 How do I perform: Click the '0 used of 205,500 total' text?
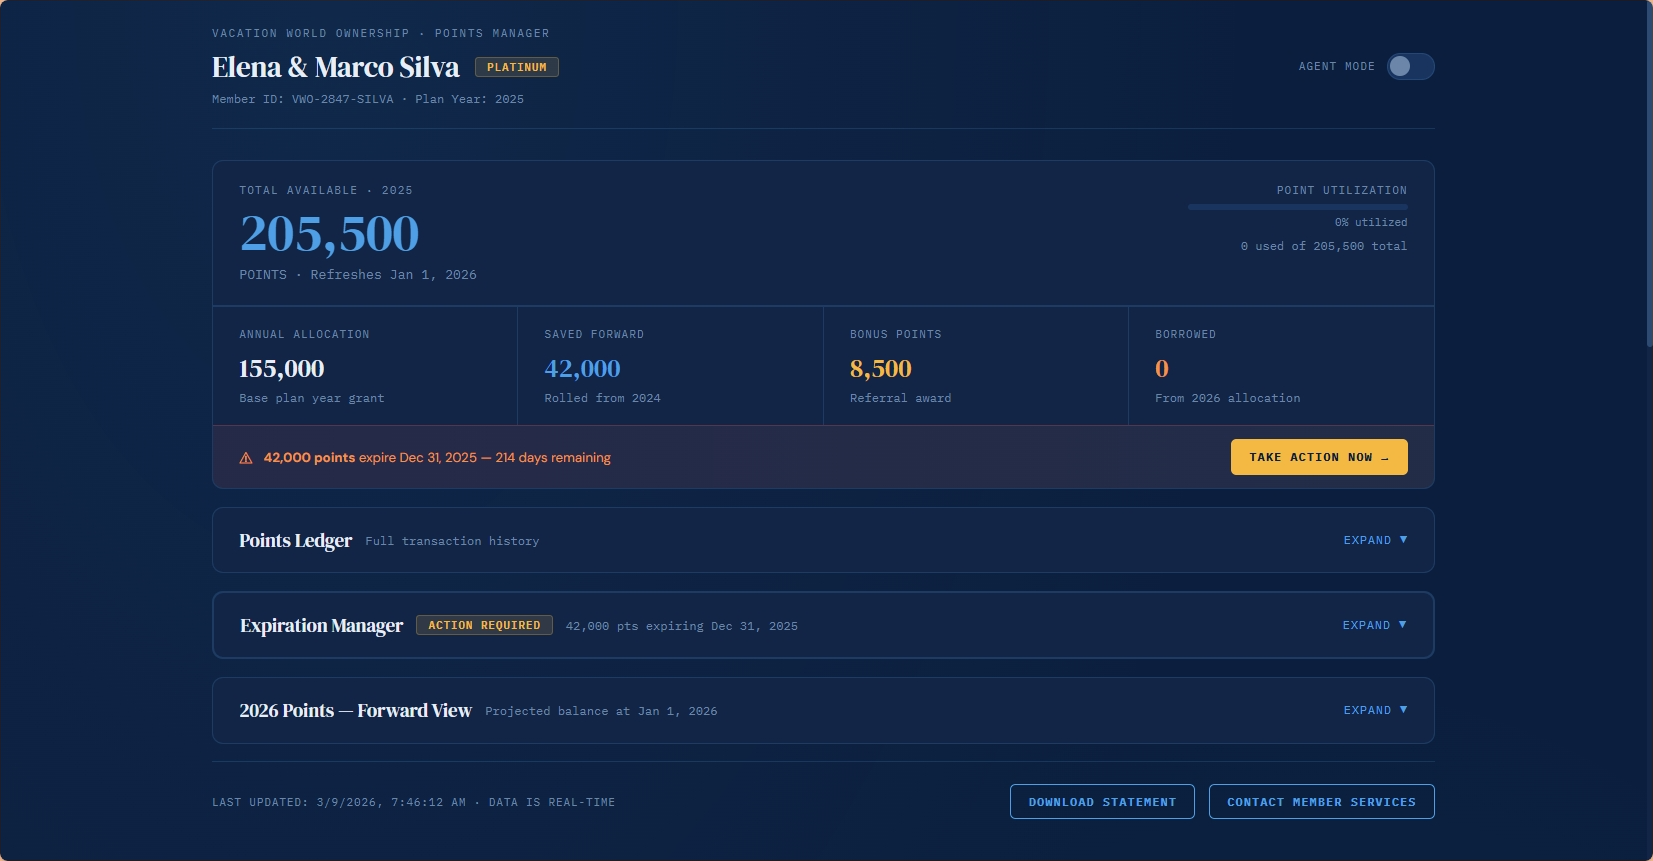(1324, 246)
